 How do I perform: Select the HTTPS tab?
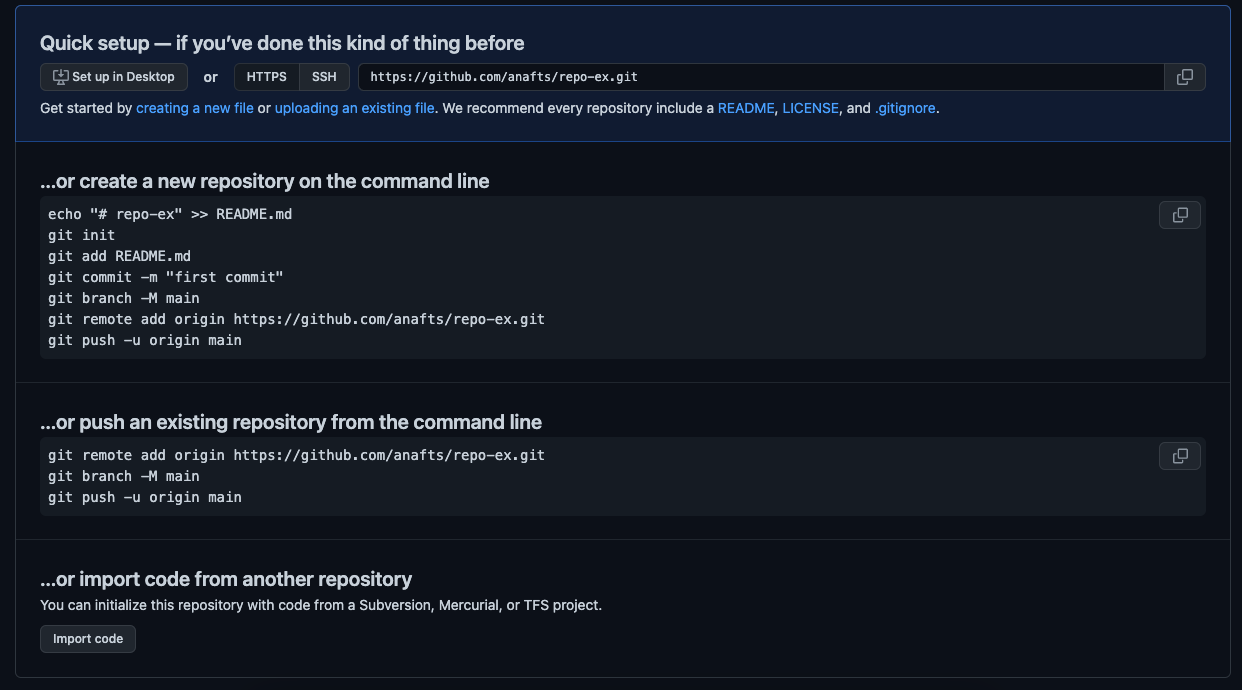266,76
